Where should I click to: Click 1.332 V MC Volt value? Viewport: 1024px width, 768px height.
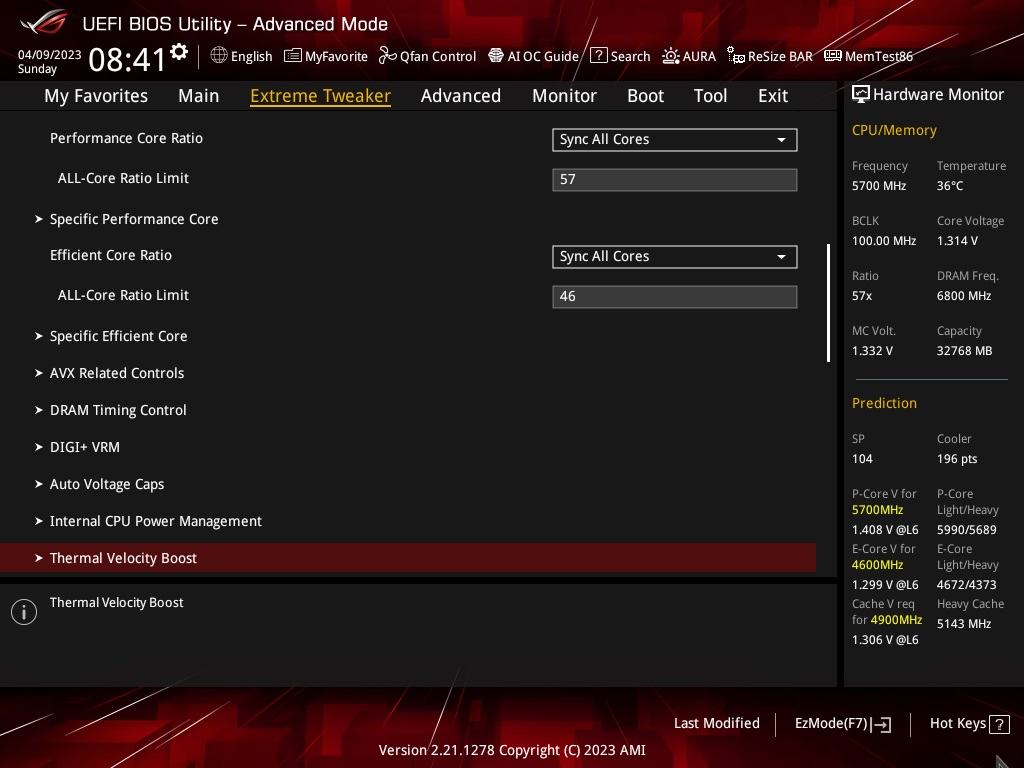872,351
